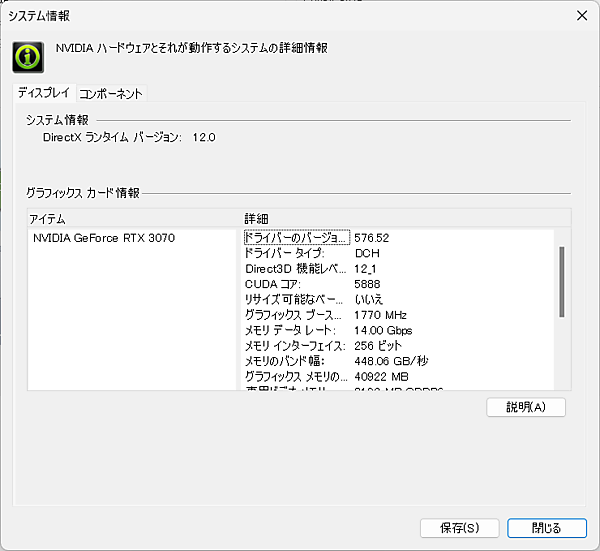Select the グラフィックス メモリの... row label
This screenshot has height=551, width=600.
[x=296, y=377]
